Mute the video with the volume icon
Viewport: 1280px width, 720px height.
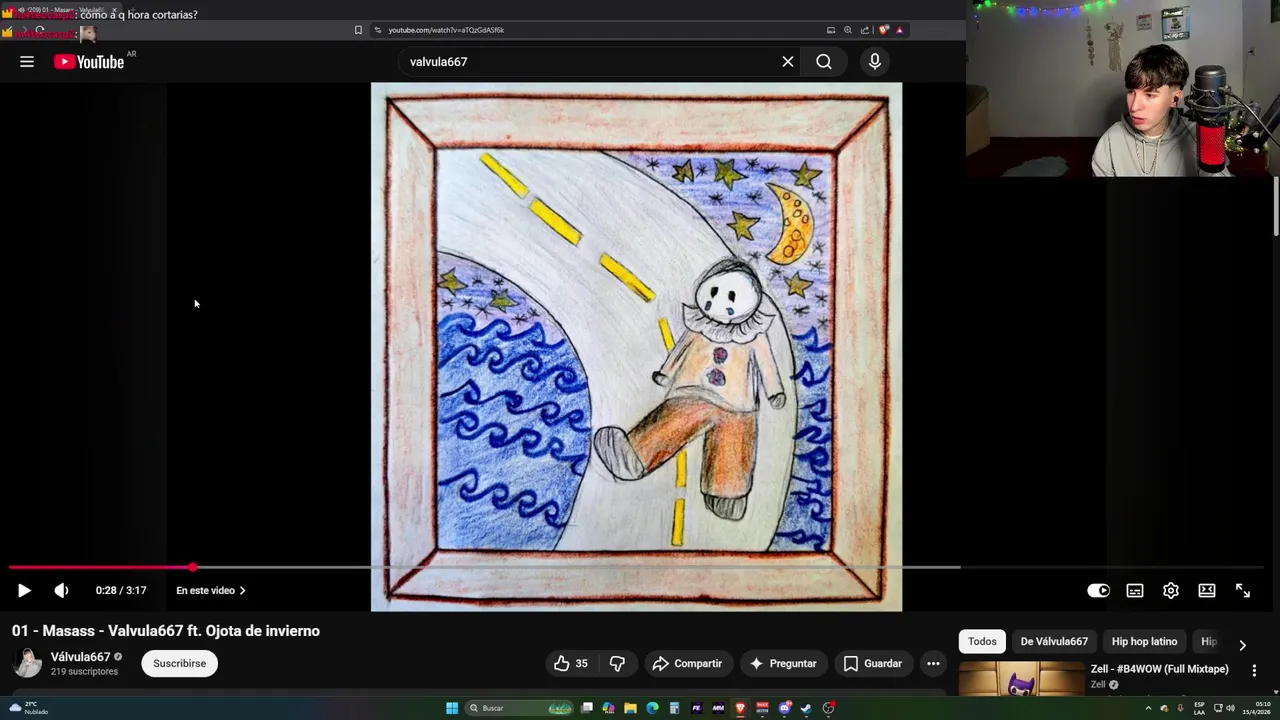point(61,591)
